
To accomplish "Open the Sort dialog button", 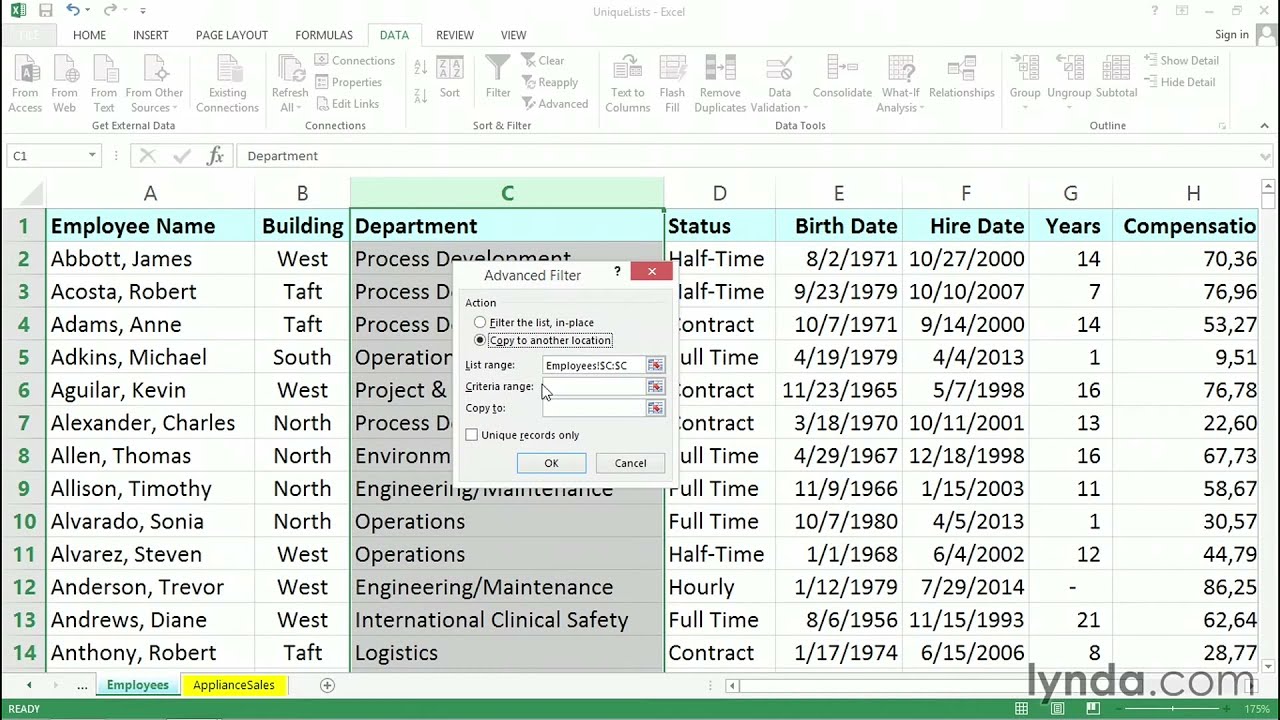I will click(x=450, y=78).
